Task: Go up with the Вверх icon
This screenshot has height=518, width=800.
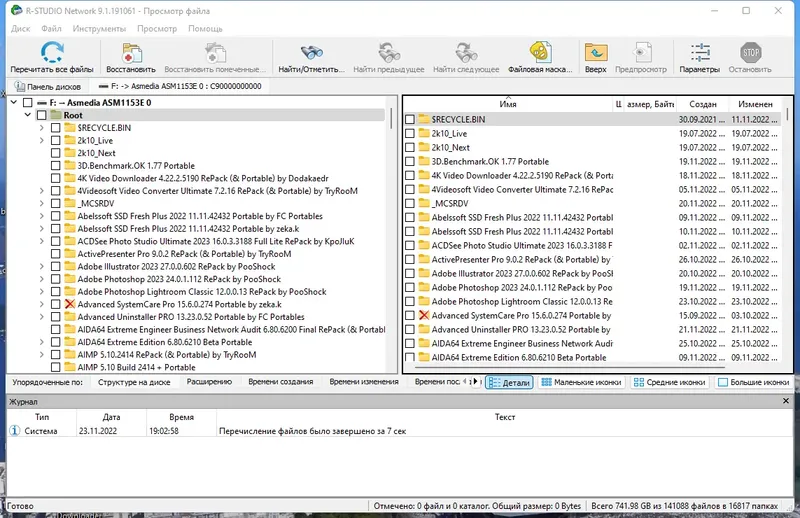Action: pyautogui.click(x=596, y=52)
